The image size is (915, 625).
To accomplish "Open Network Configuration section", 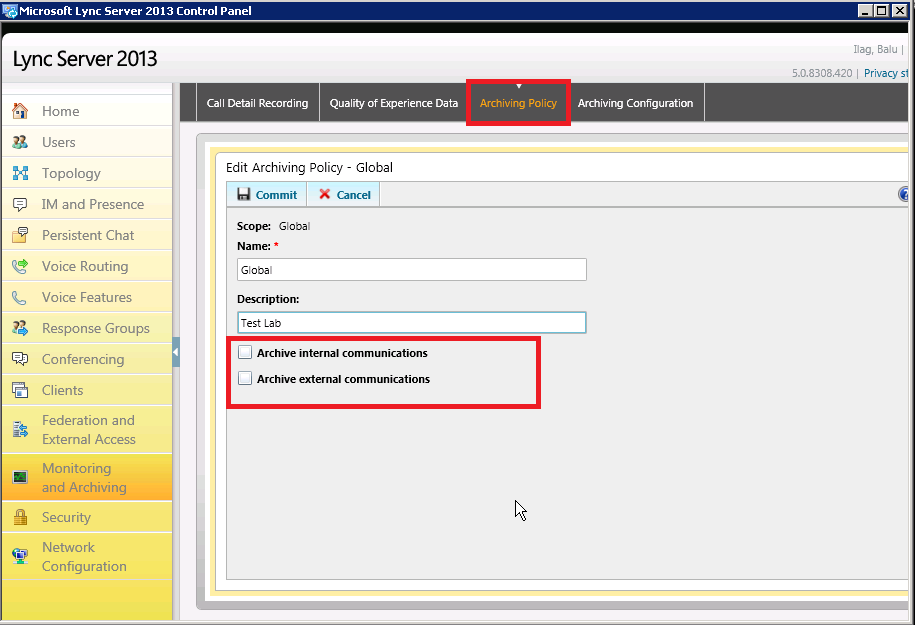I will pyautogui.click(x=87, y=556).
